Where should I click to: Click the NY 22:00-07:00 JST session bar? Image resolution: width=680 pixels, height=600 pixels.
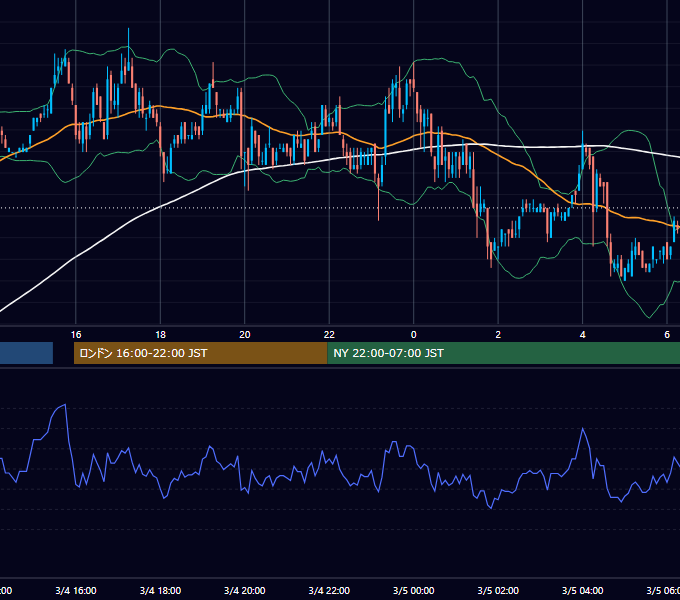pyautogui.click(x=503, y=353)
